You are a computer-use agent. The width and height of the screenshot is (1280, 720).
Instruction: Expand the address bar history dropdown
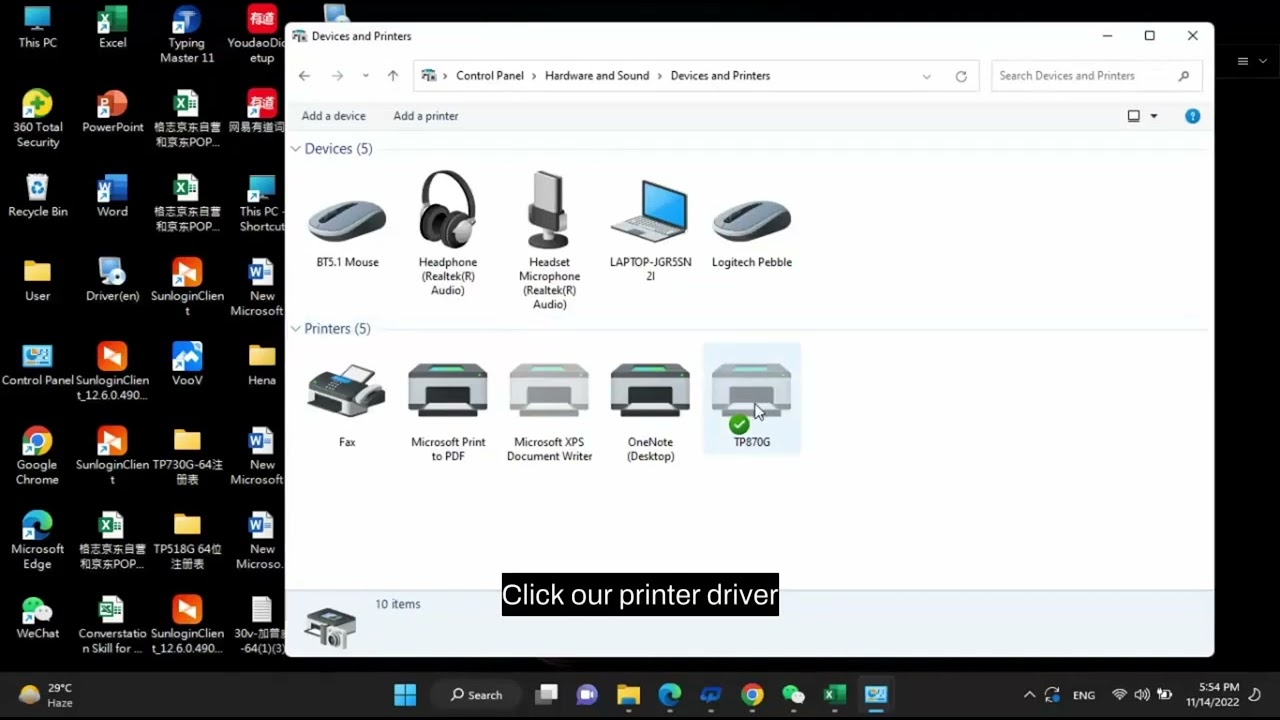[926, 76]
